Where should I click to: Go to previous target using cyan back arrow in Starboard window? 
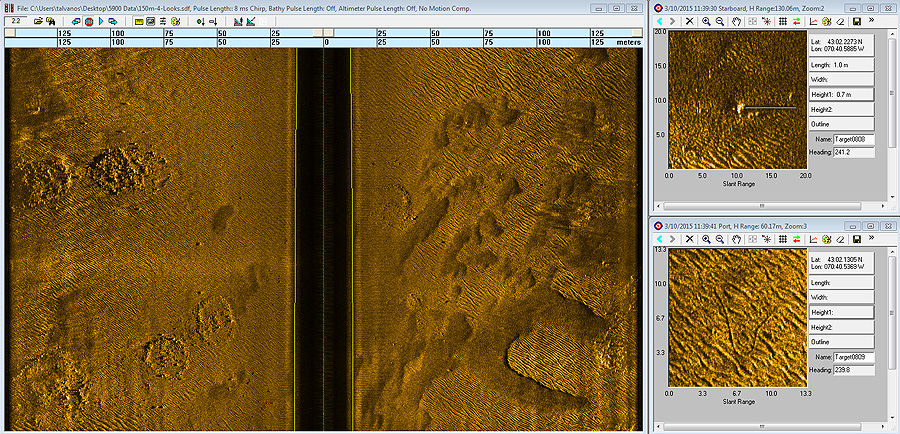pos(659,21)
